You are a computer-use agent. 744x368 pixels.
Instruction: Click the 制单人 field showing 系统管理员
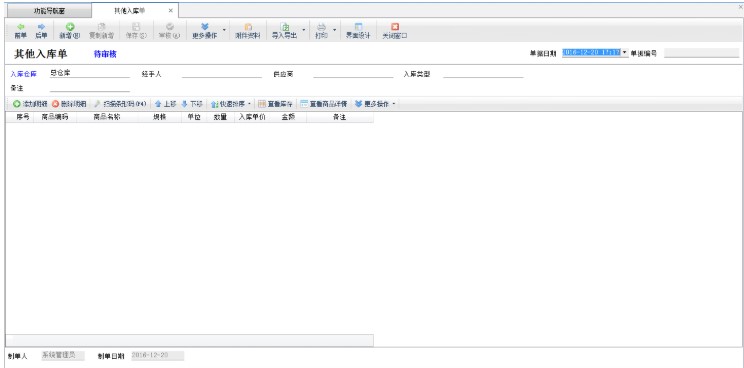pos(63,355)
